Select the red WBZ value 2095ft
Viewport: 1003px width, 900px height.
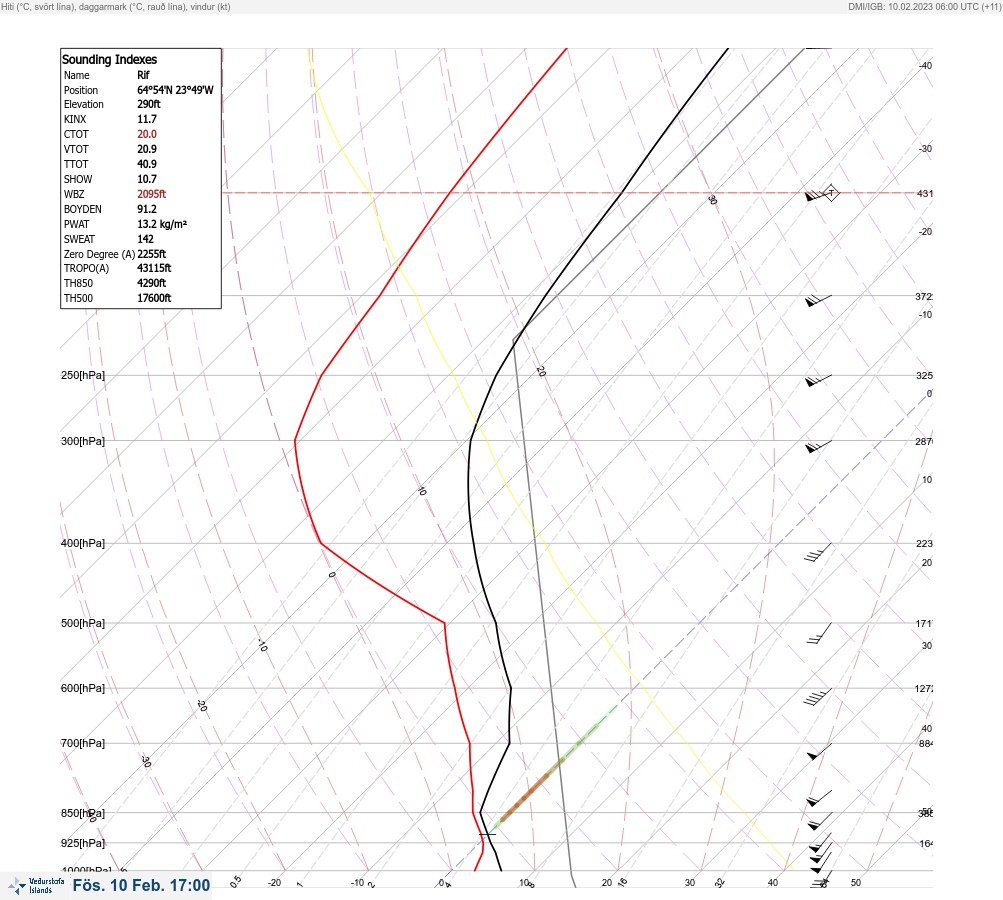[152, 194]
